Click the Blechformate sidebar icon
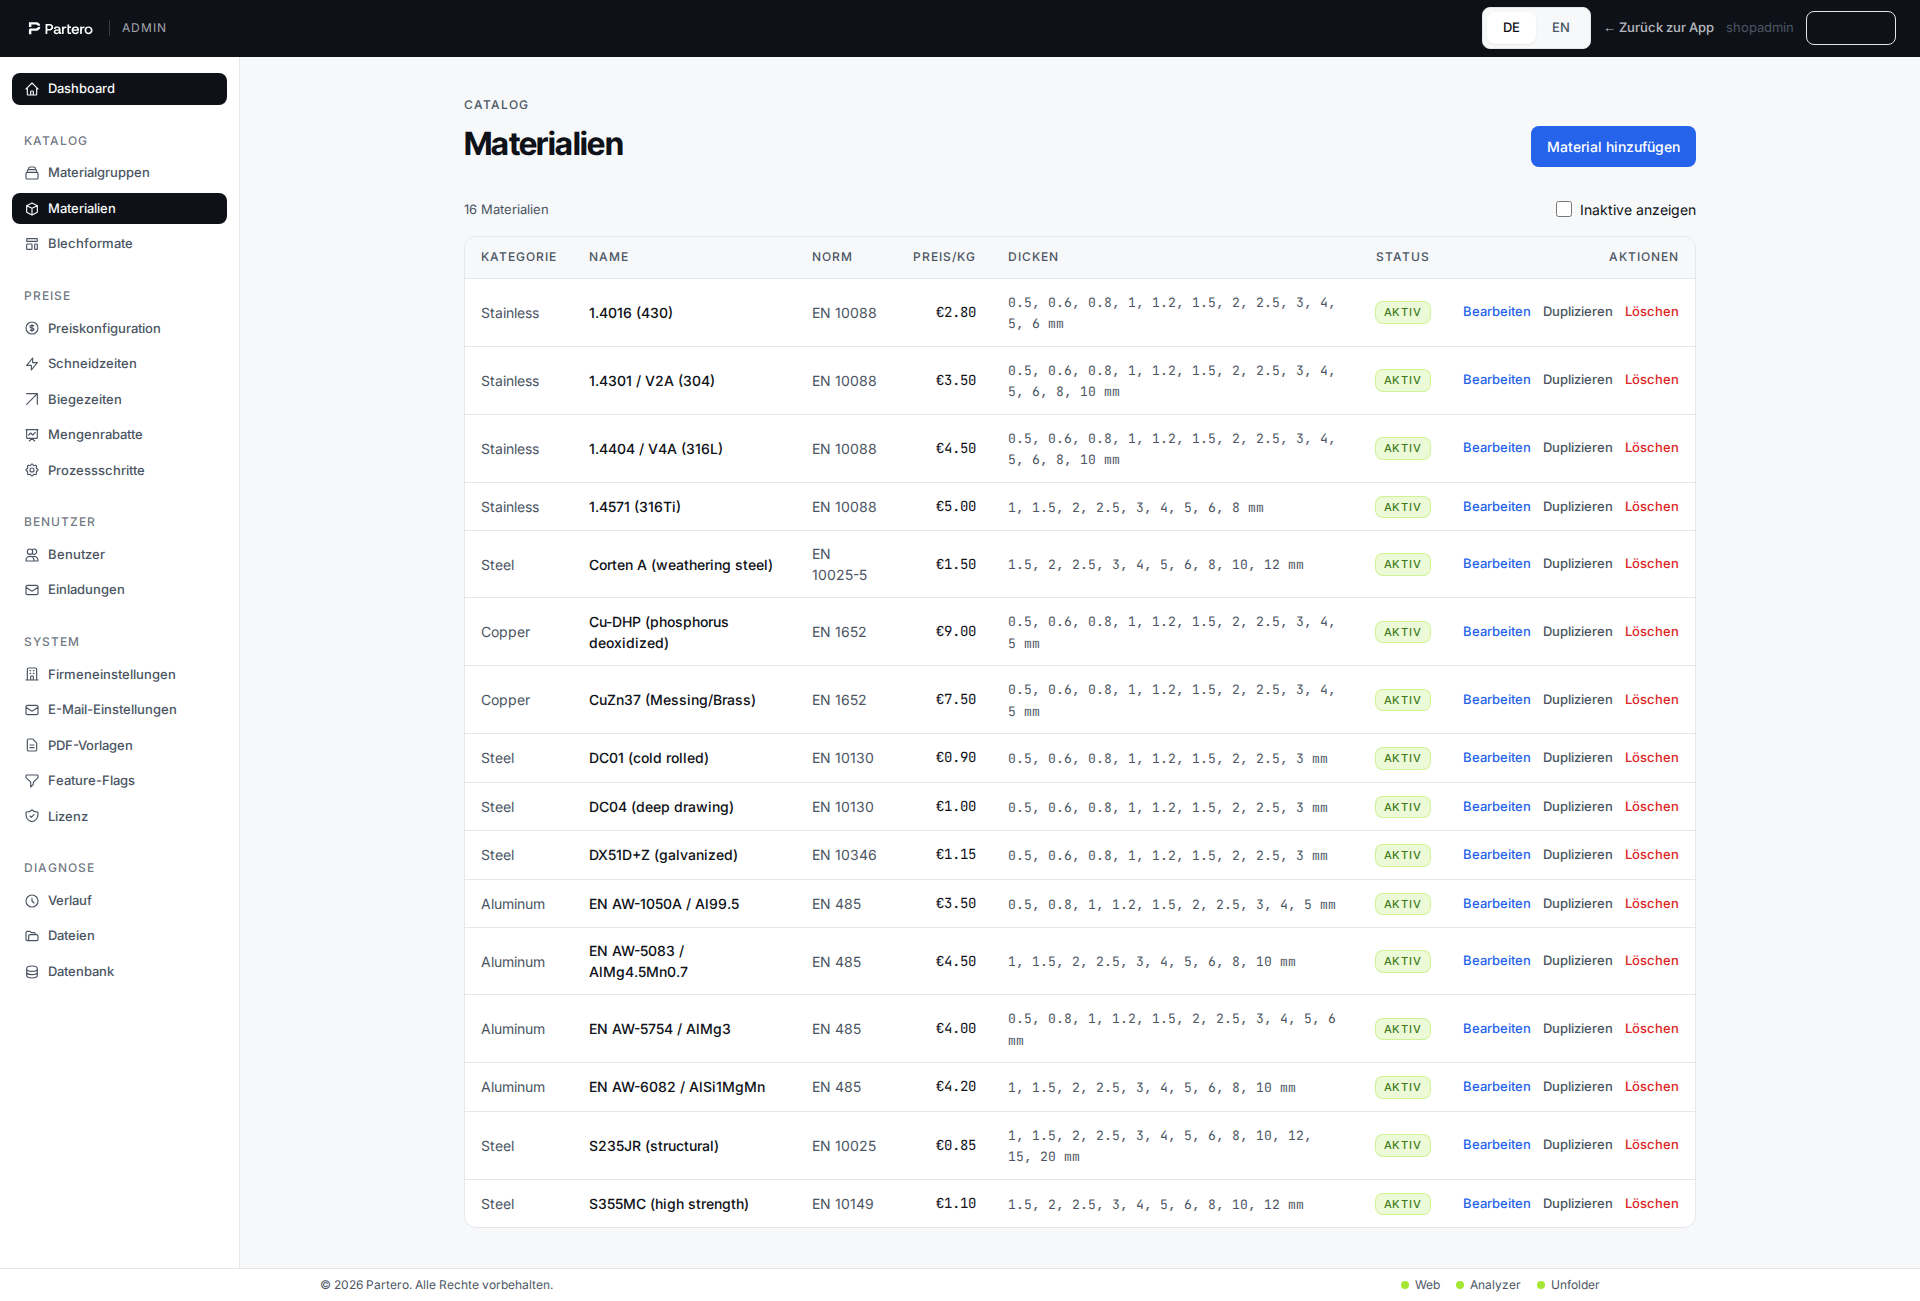 [32, 244]
